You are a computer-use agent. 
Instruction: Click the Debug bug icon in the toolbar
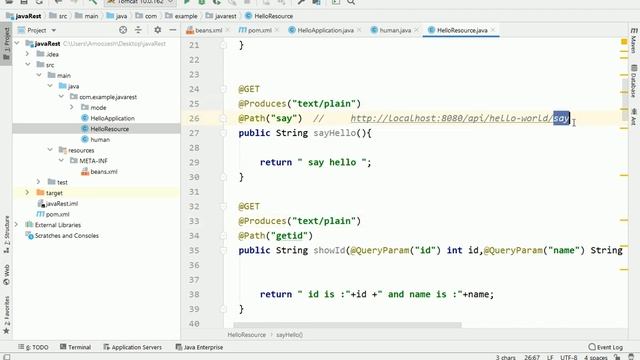click(202, 2)
